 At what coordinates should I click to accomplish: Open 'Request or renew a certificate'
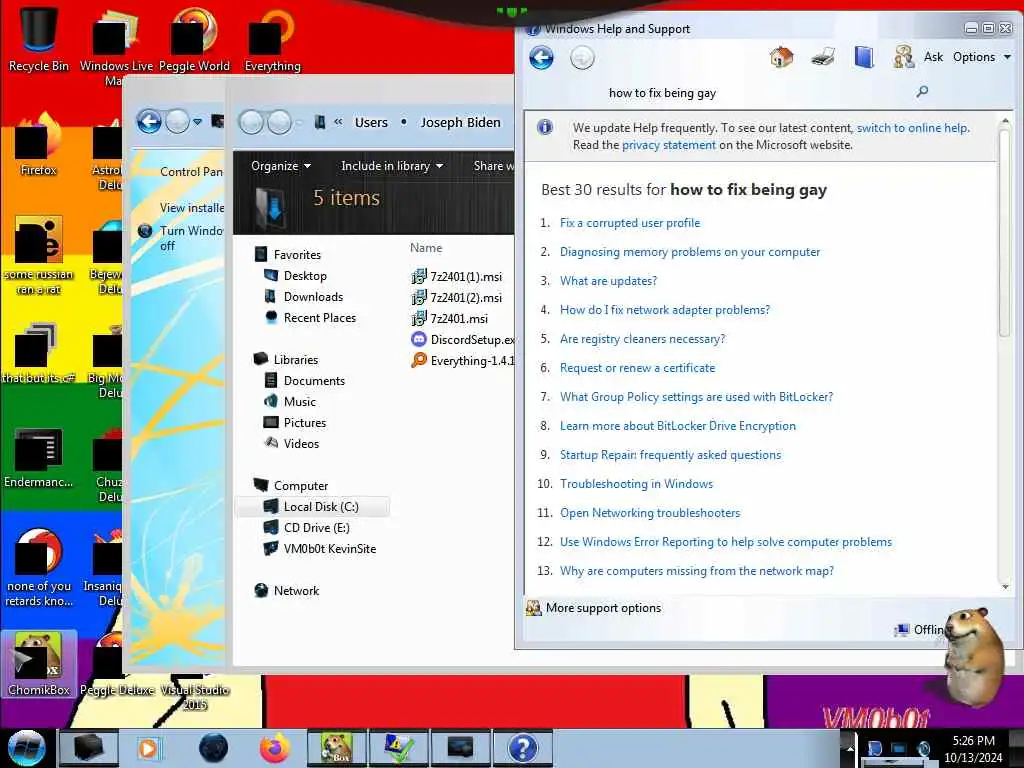637,368
